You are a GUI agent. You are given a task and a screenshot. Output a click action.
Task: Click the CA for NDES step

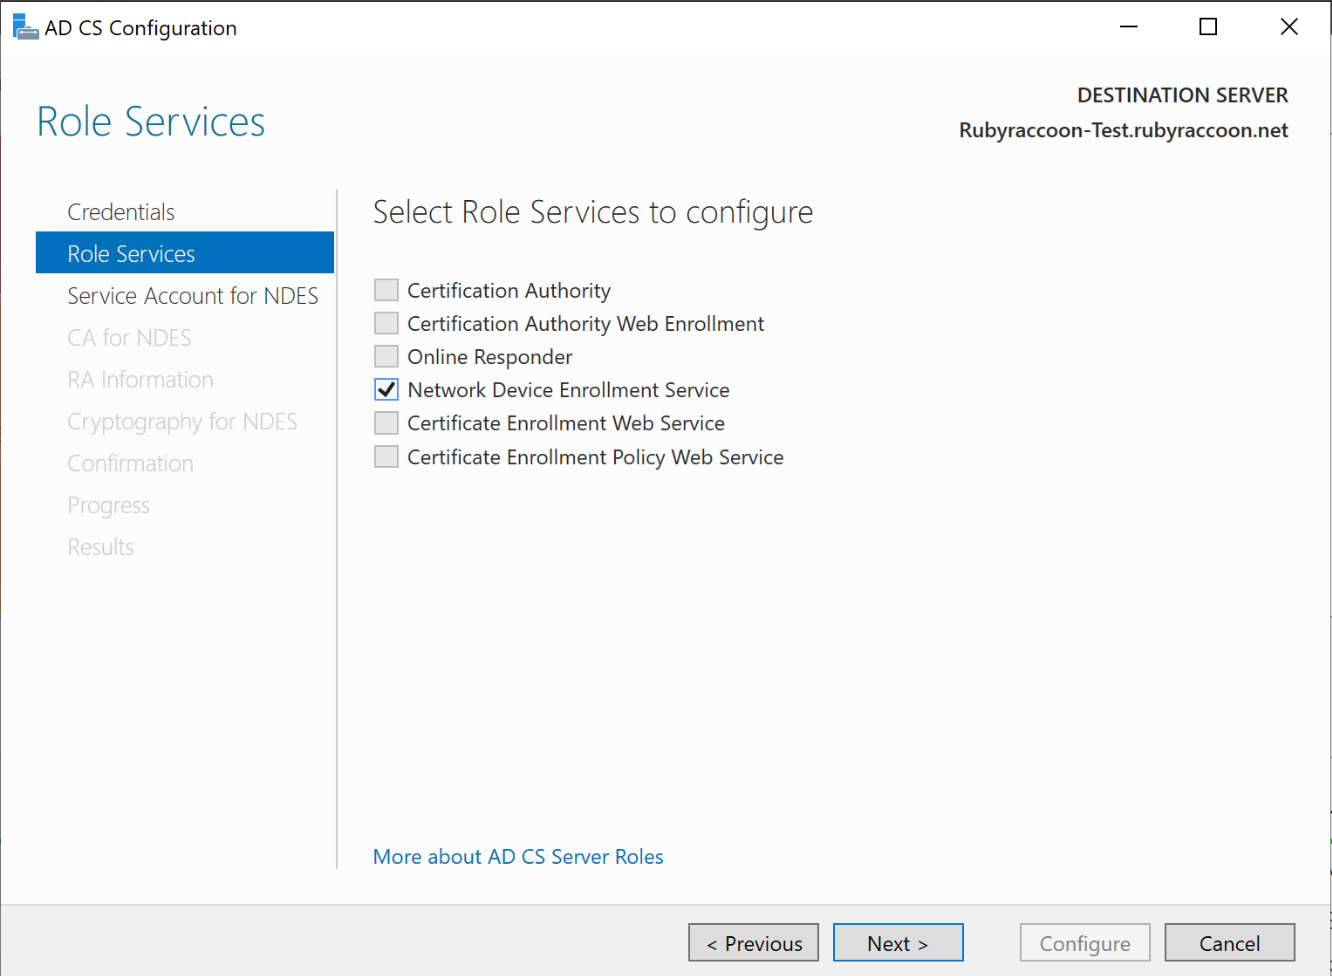129,337
